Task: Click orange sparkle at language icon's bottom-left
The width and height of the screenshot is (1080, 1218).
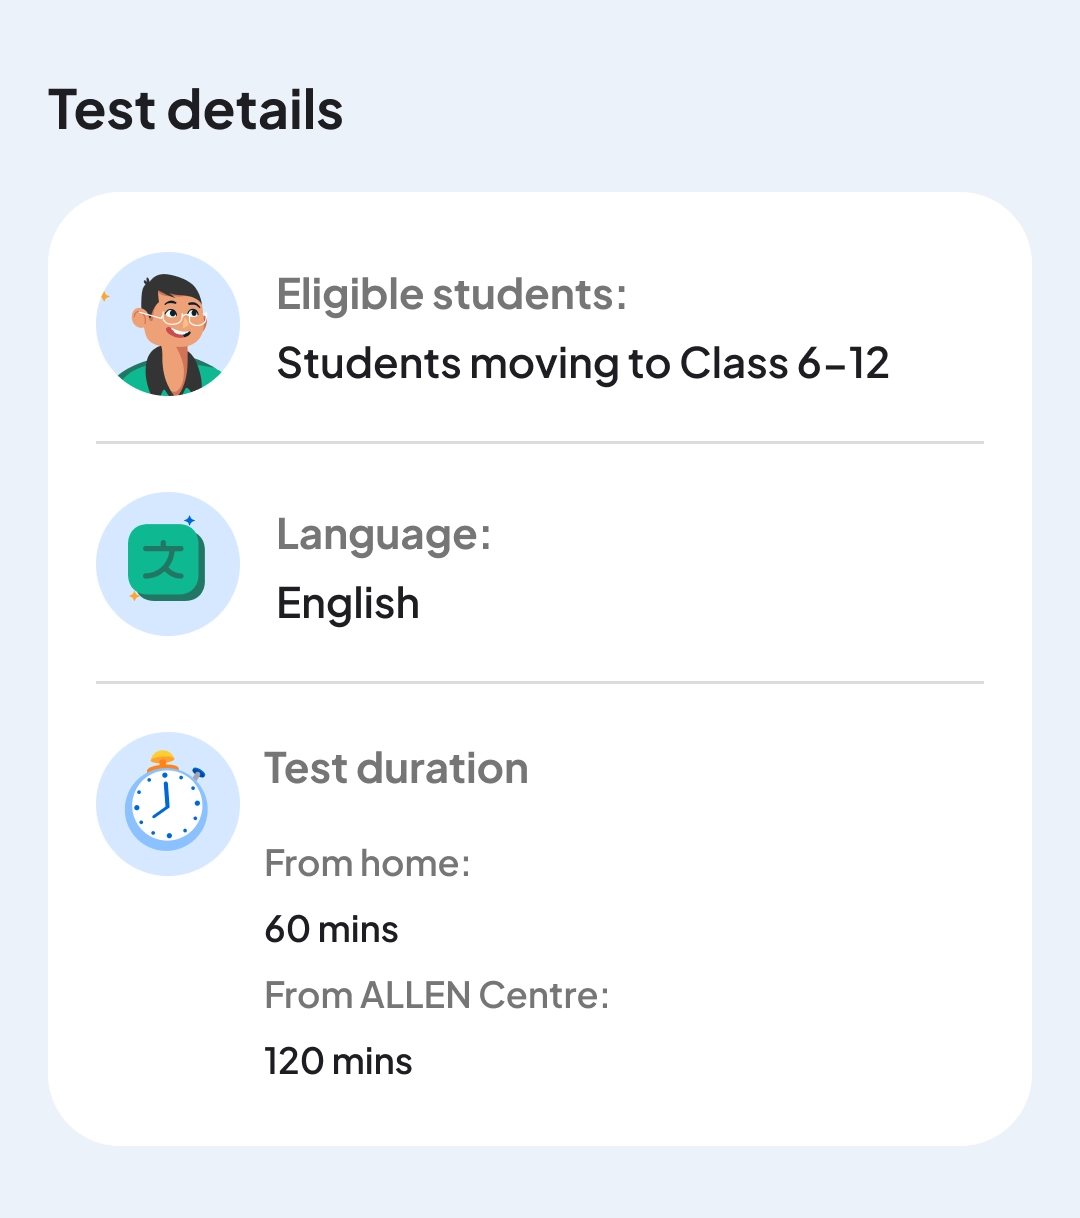Action: coord(134,596)
